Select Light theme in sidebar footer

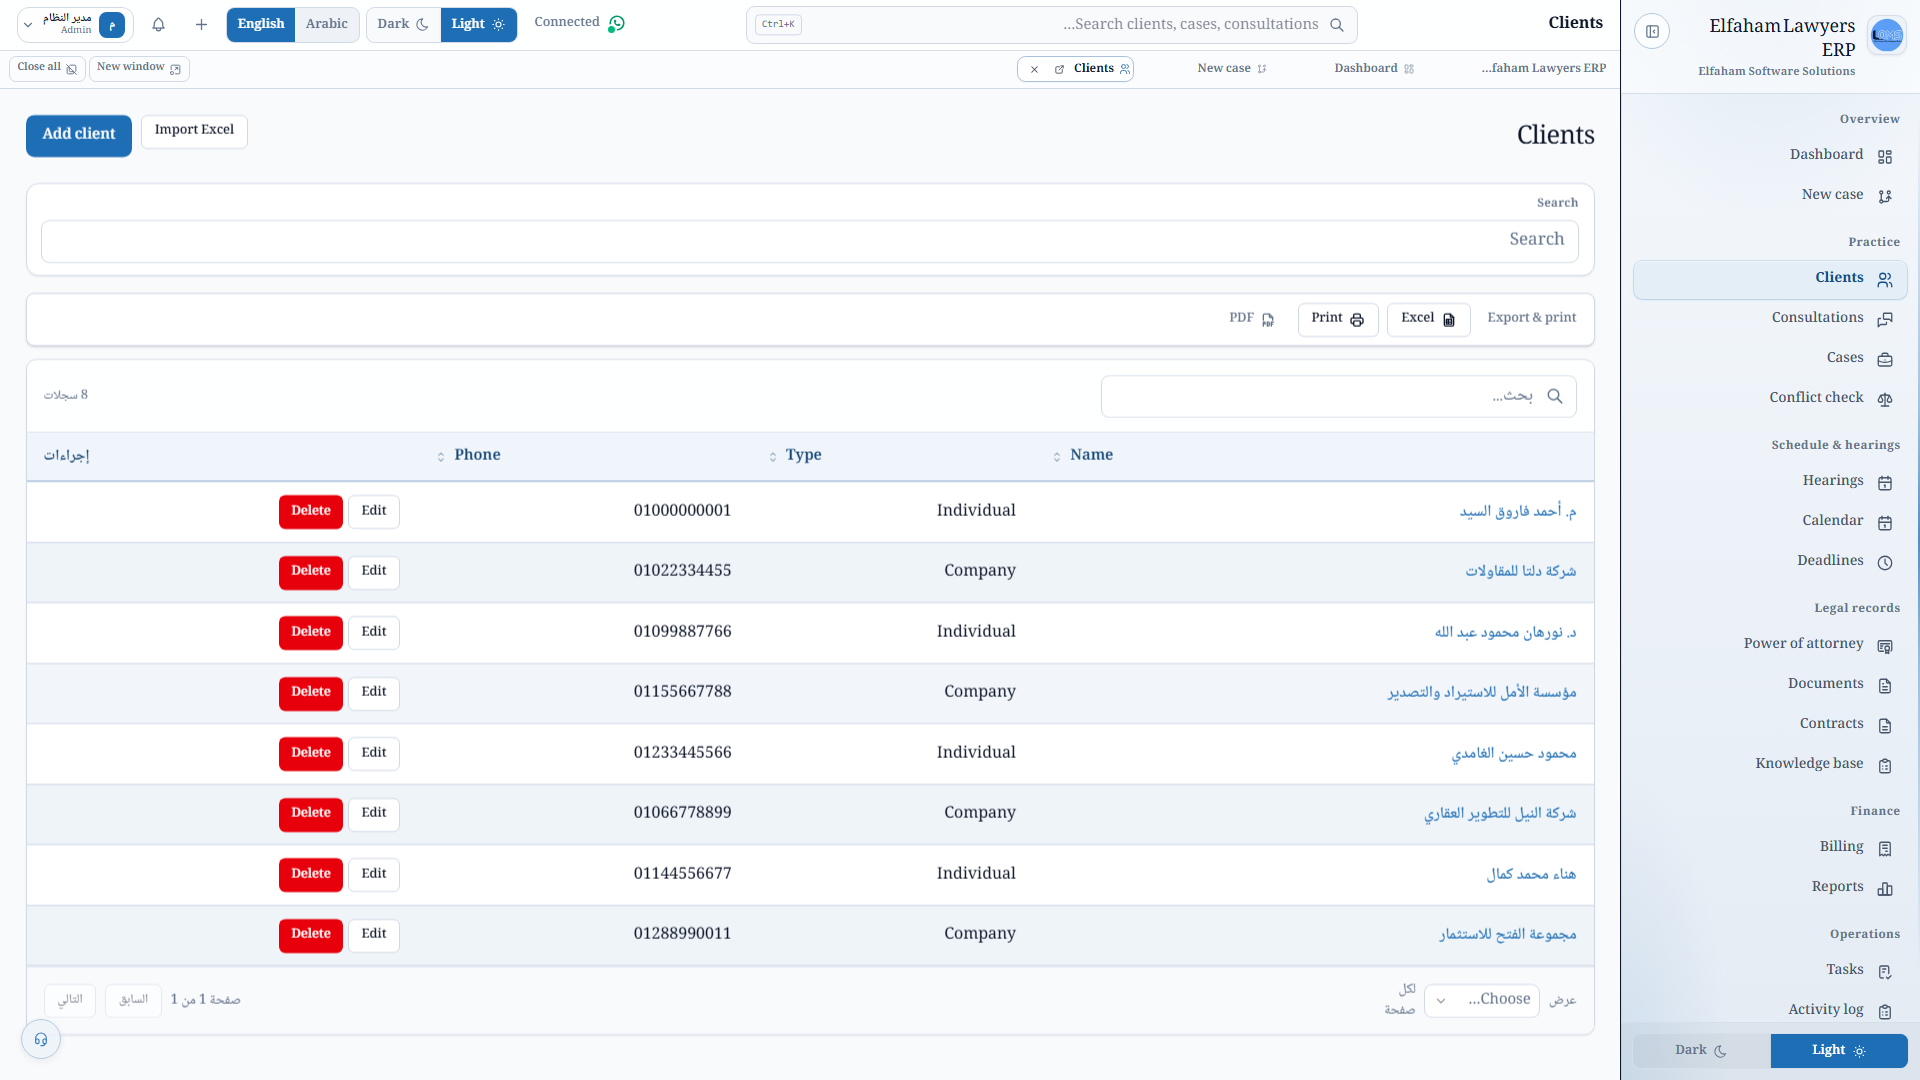1839,1051
